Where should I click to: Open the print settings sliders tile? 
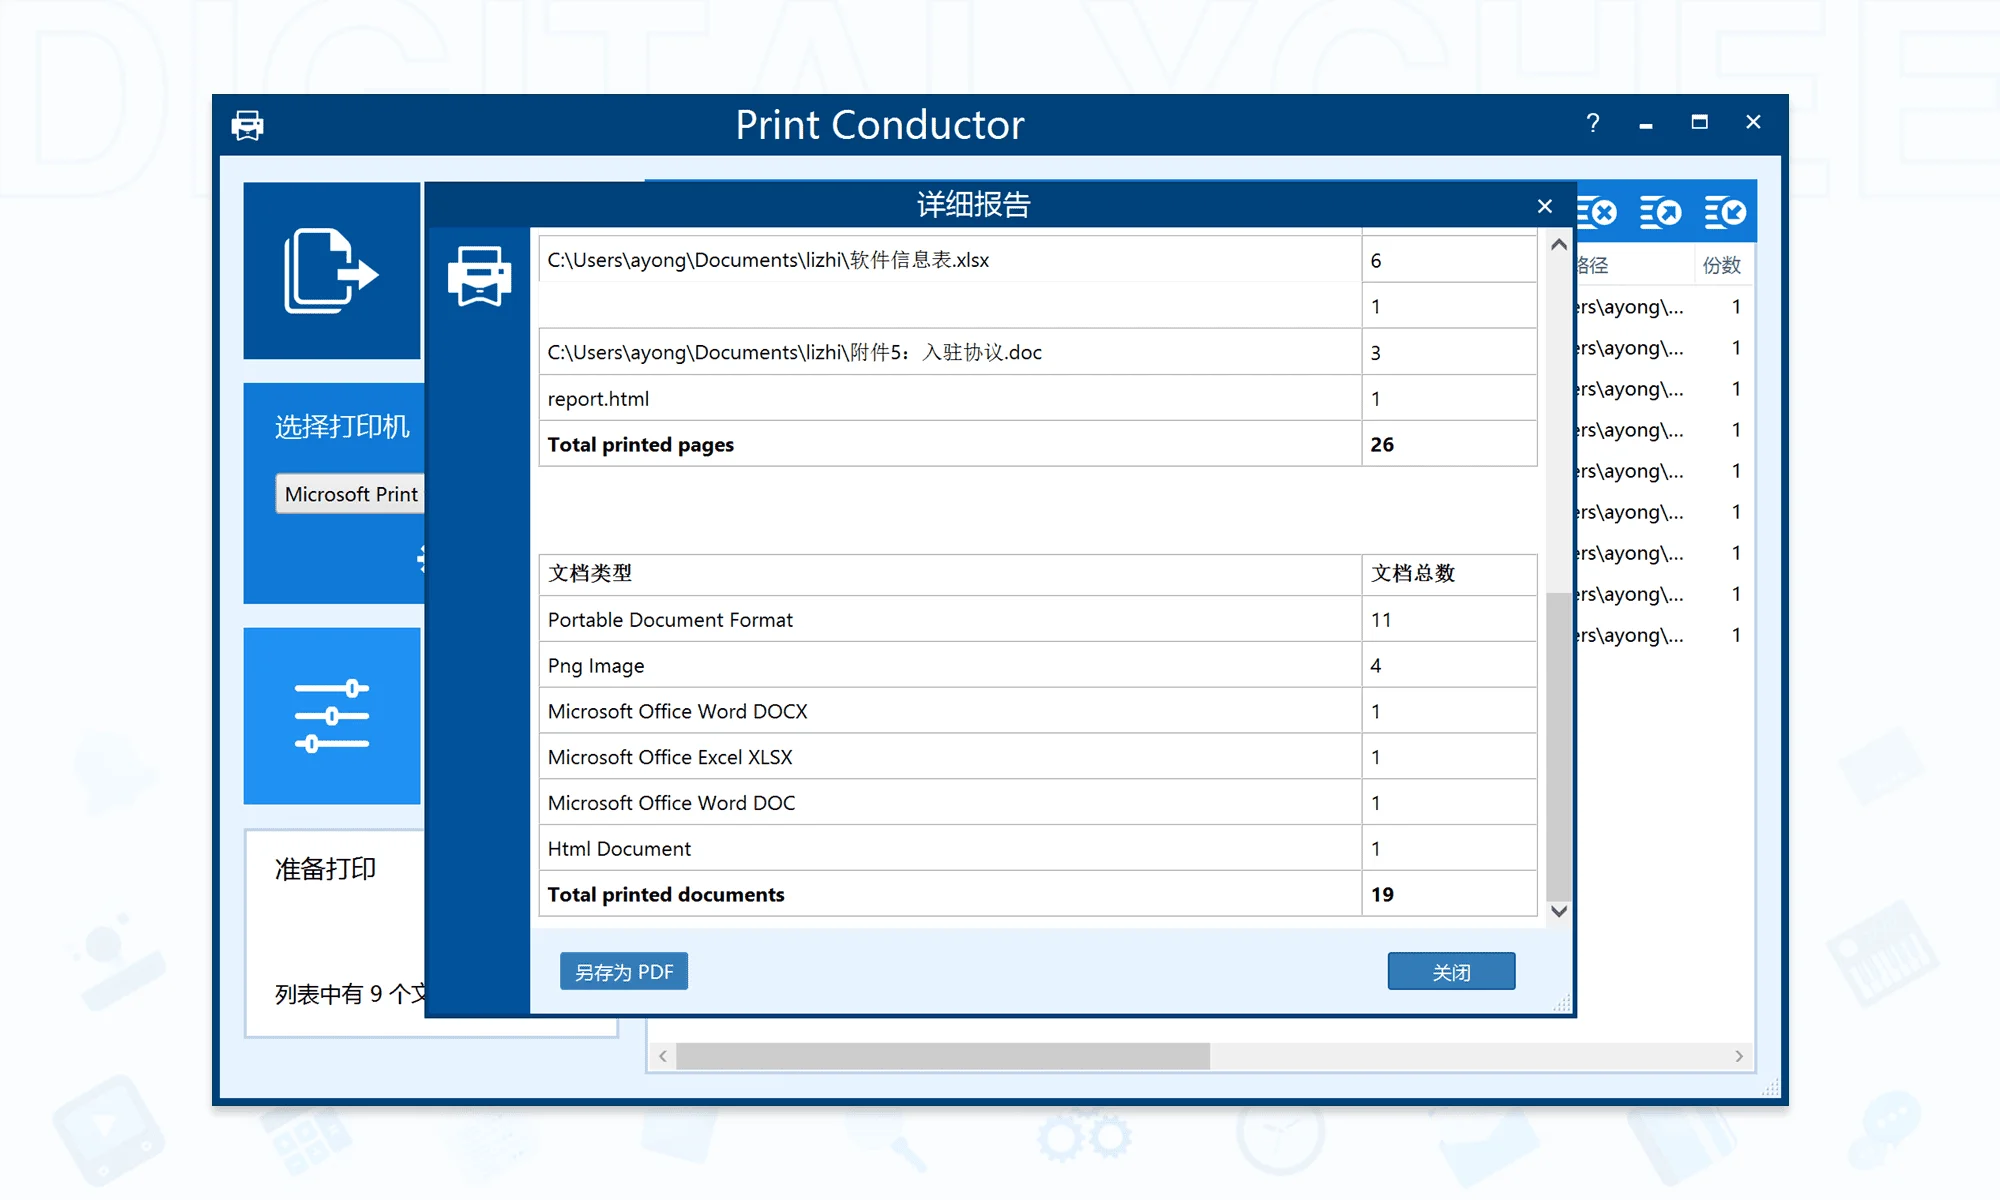332,716
